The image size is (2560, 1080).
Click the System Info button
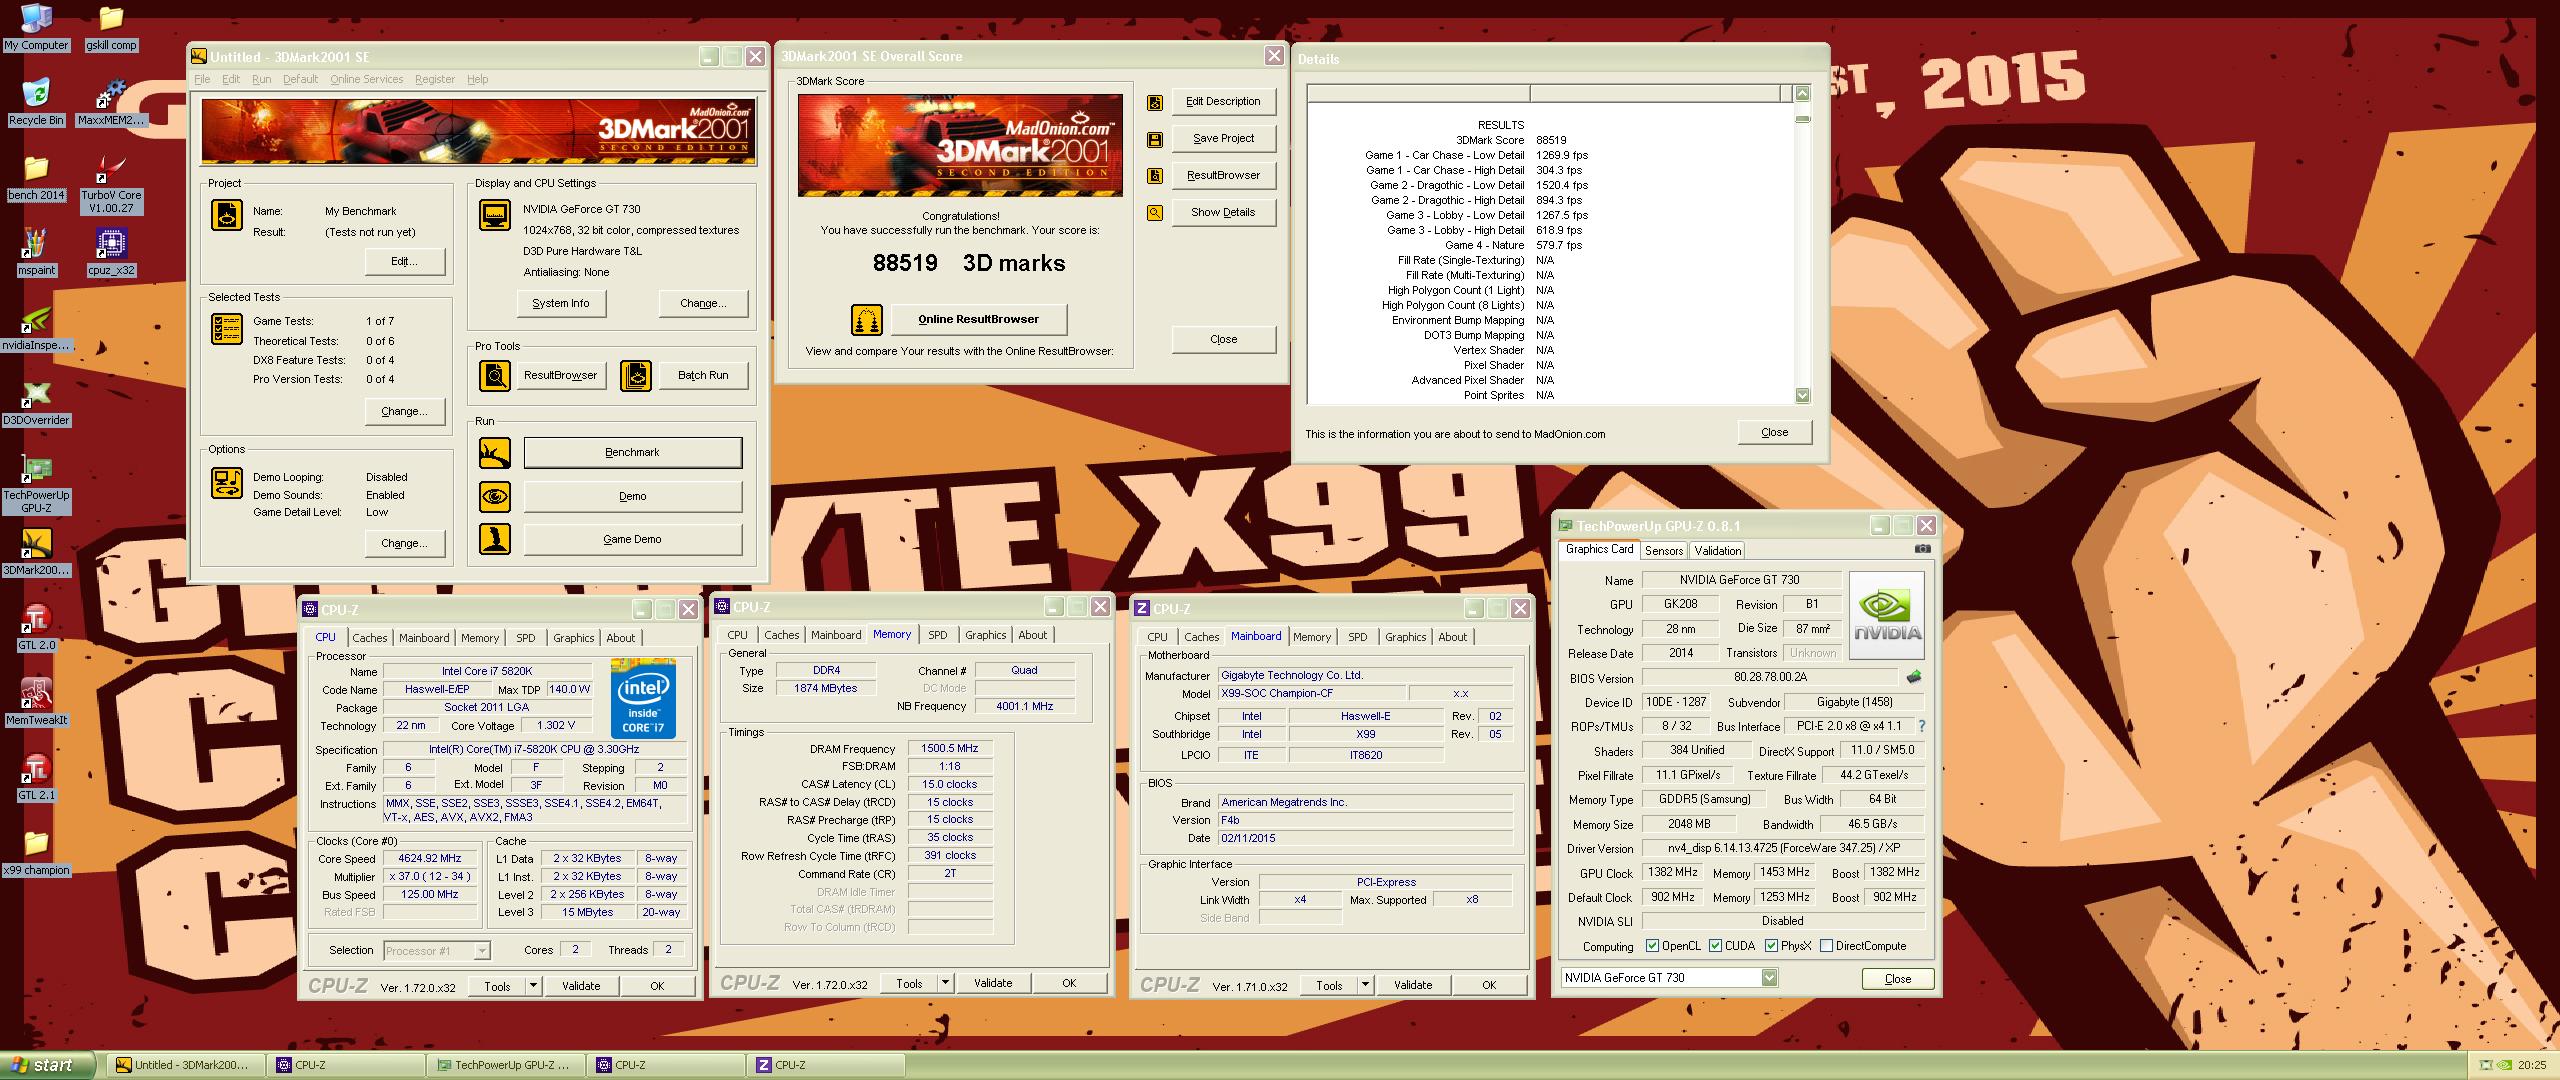pos(561,304)
